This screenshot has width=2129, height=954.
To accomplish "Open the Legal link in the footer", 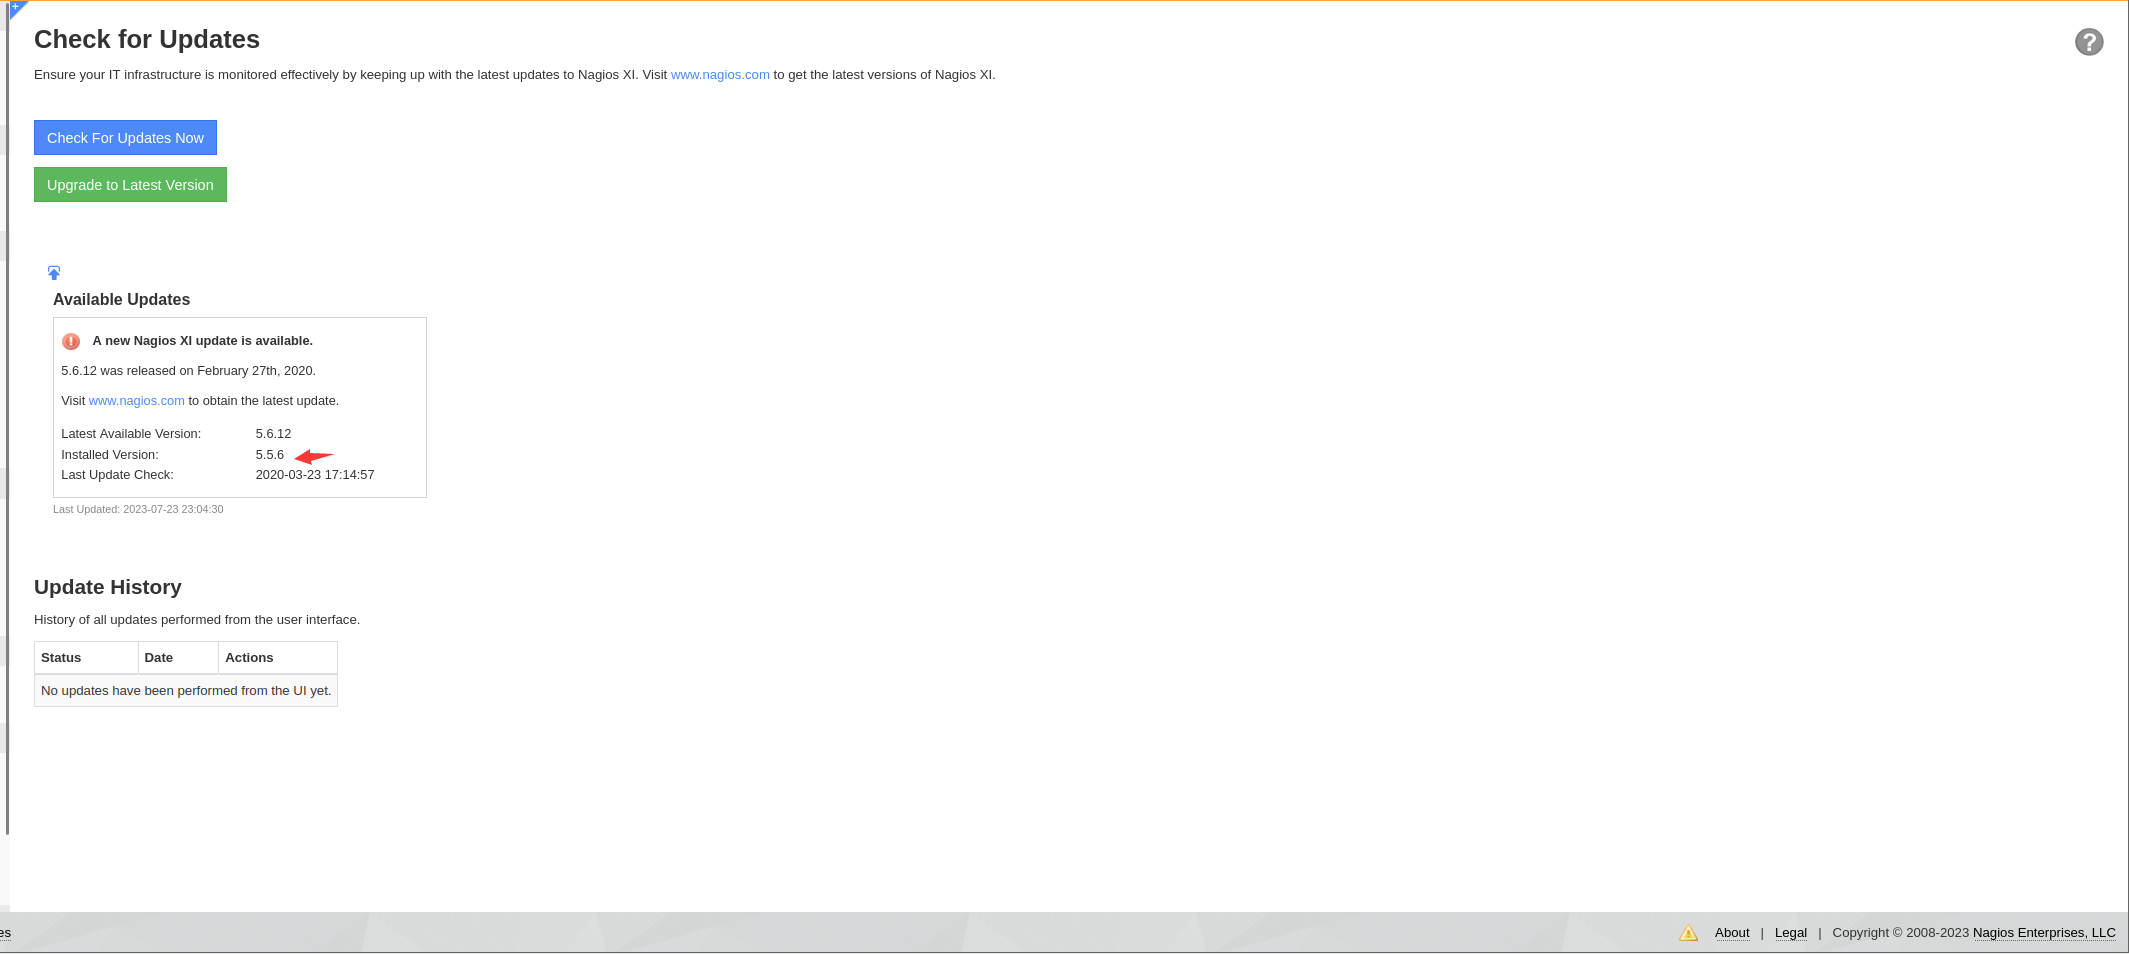I will (1790, 933).
